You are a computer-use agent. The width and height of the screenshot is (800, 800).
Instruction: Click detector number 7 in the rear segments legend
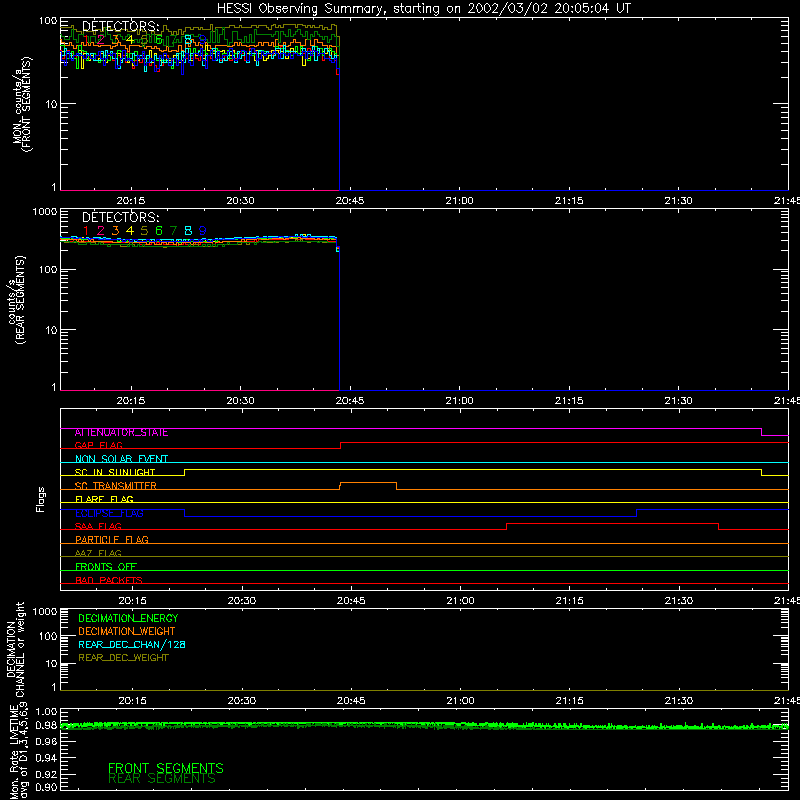pos(173,231)
